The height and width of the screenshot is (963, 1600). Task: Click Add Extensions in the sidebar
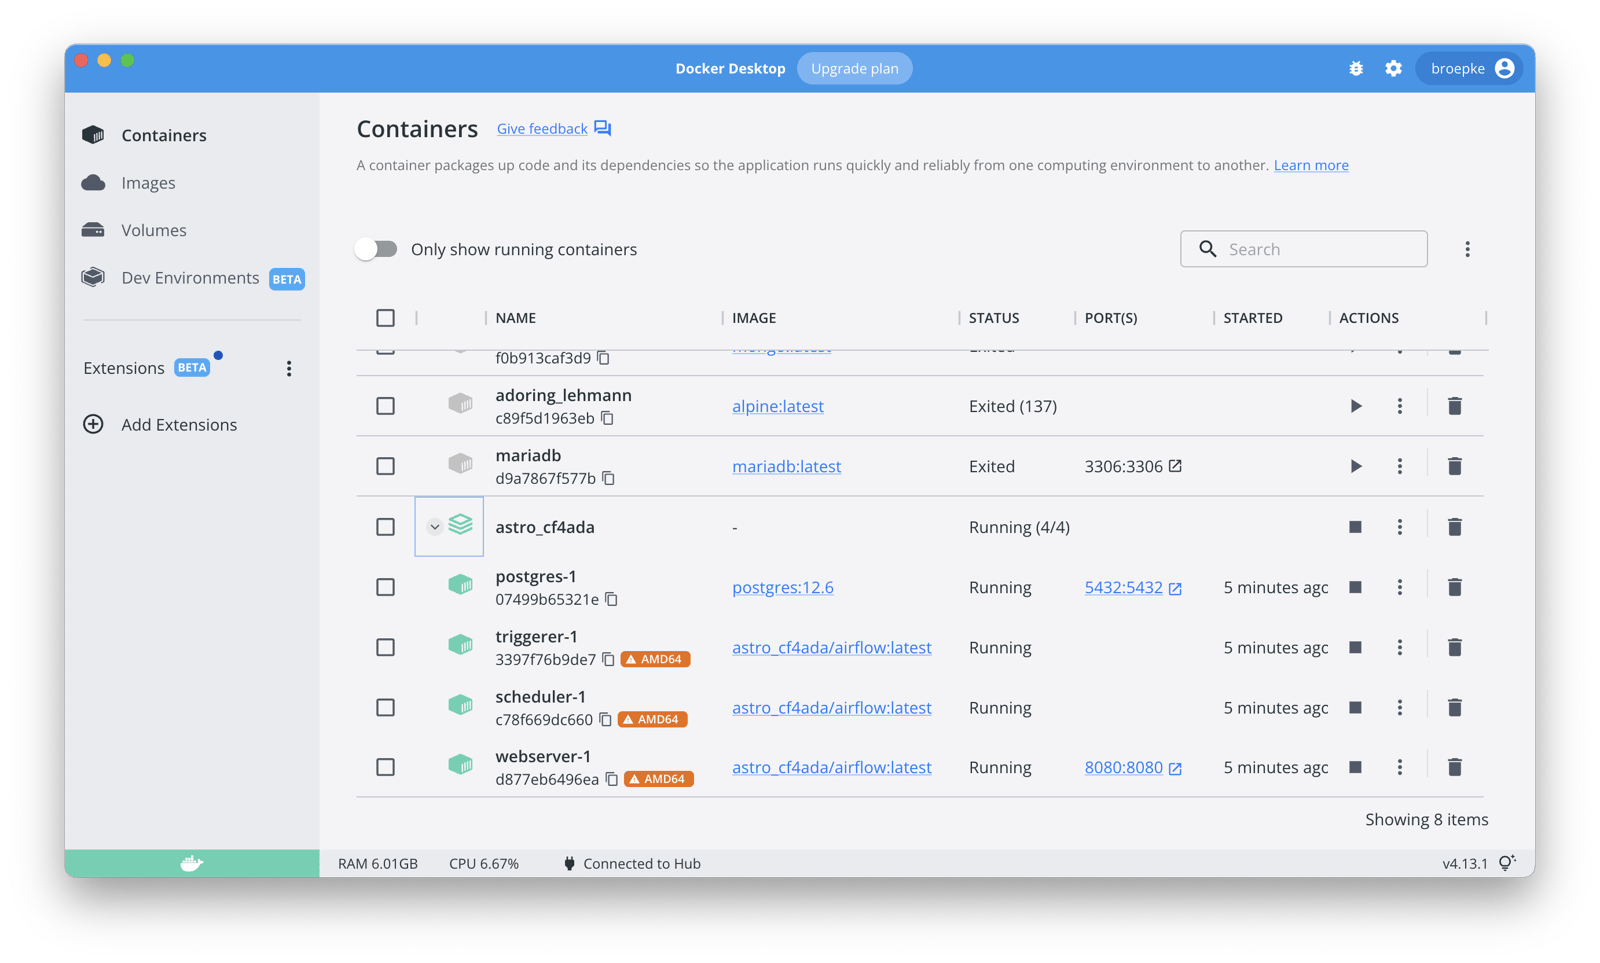(x=179, y=424)
